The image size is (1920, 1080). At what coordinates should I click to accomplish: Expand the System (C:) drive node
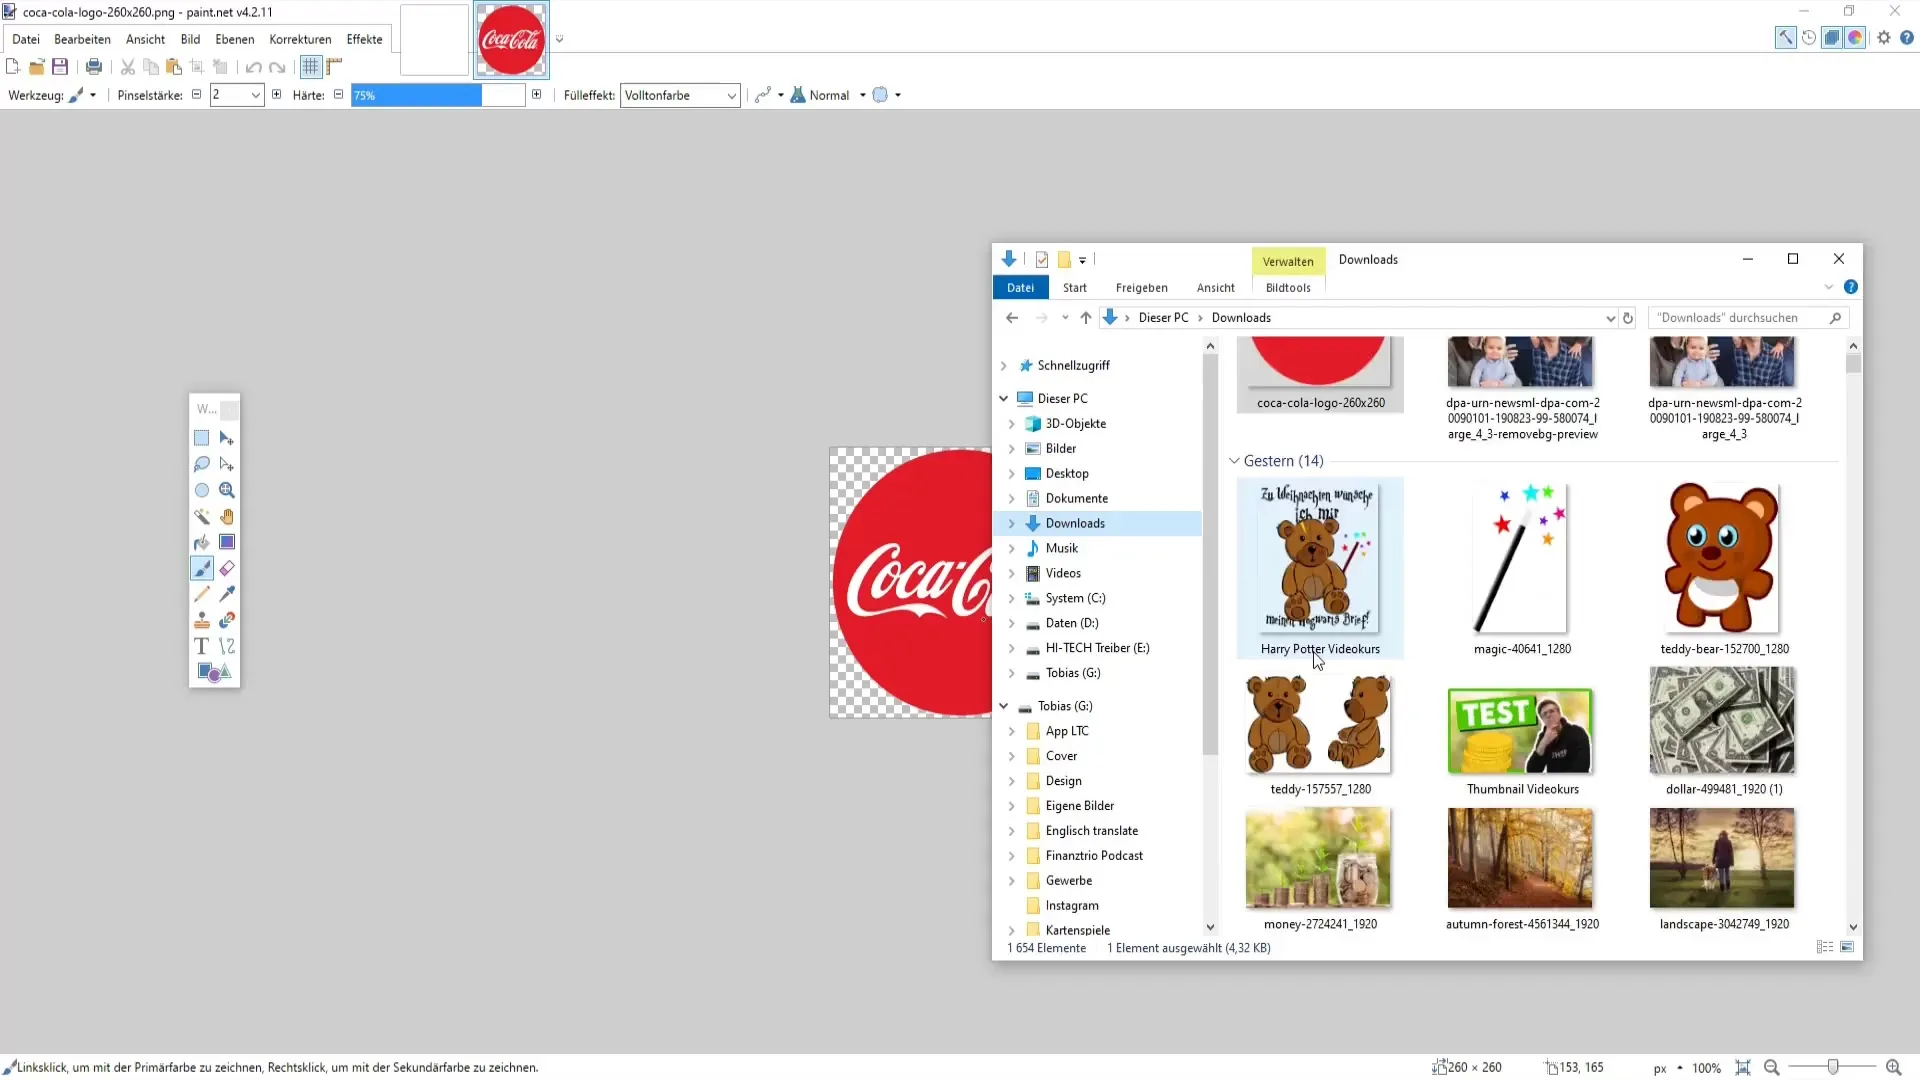coord(1012,598)
